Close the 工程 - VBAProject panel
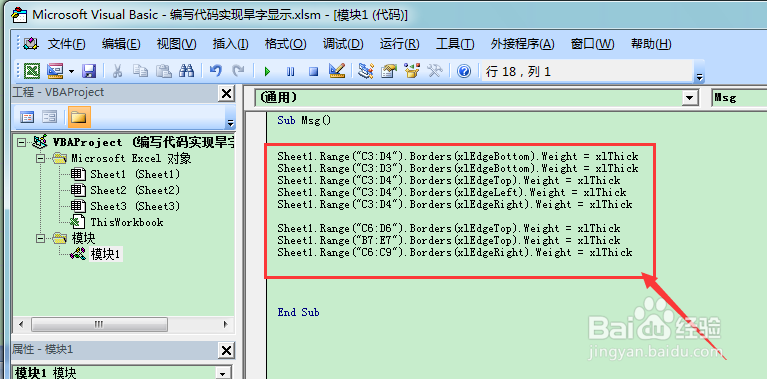Image resolution: width=767 pixels, height=379 pixels. coord(226,93)
